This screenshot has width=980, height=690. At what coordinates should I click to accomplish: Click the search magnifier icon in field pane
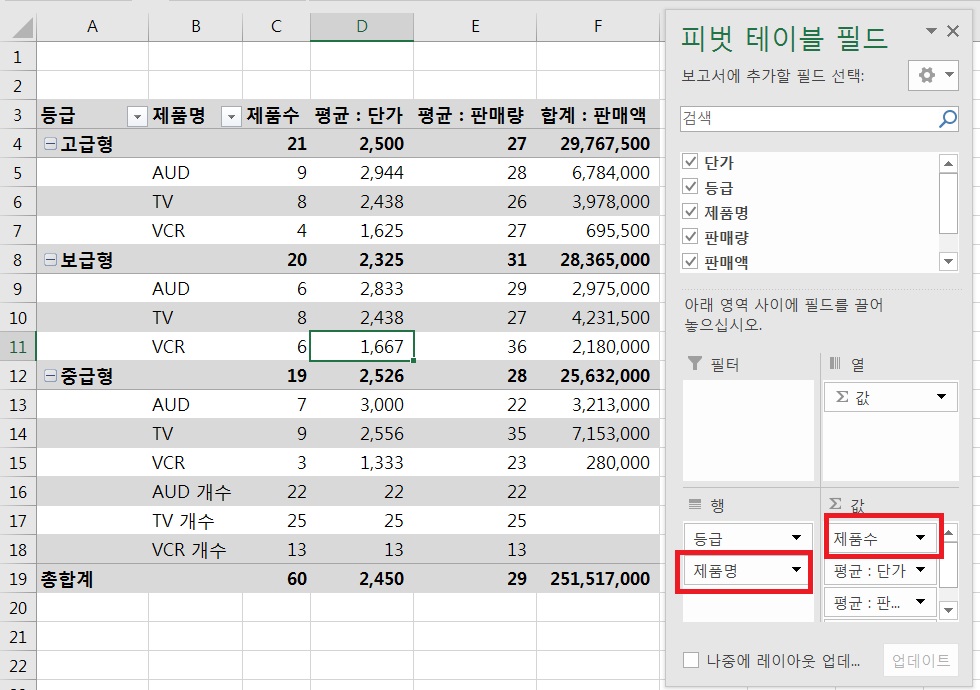947,119
